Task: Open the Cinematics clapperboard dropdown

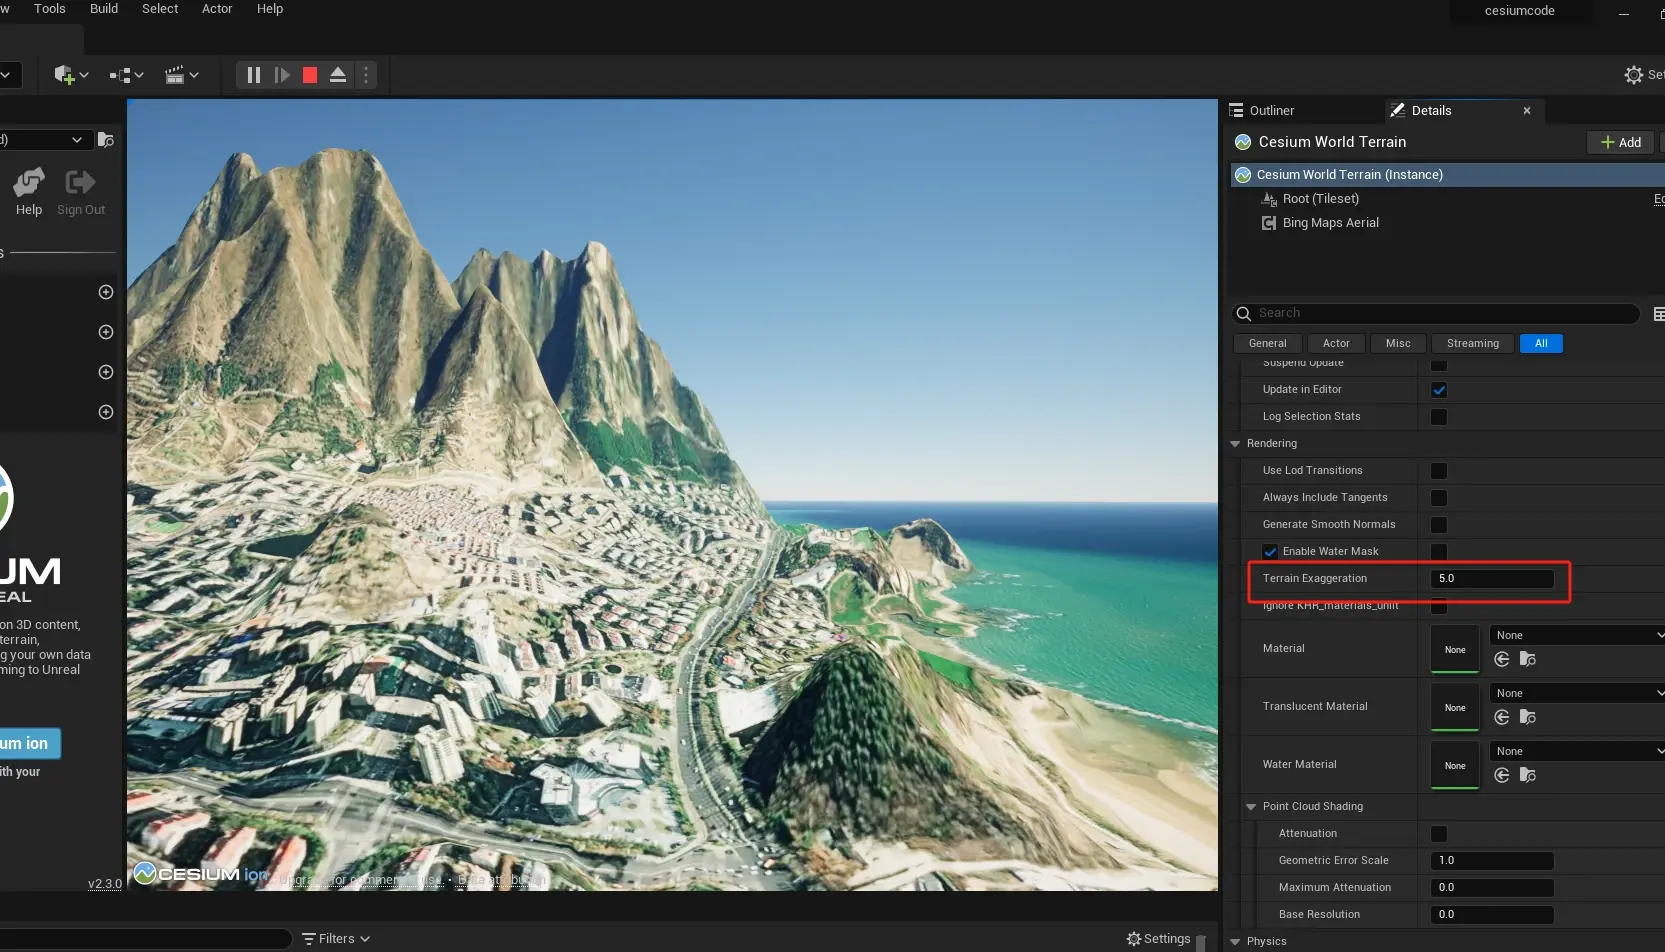Action: 181,75
